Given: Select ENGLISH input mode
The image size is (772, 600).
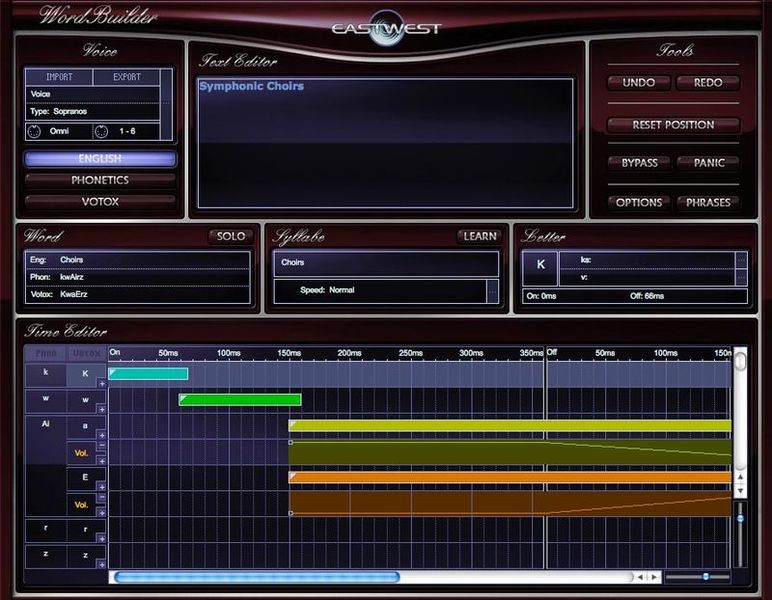Looking at the screenshot, I should point(100,158).
